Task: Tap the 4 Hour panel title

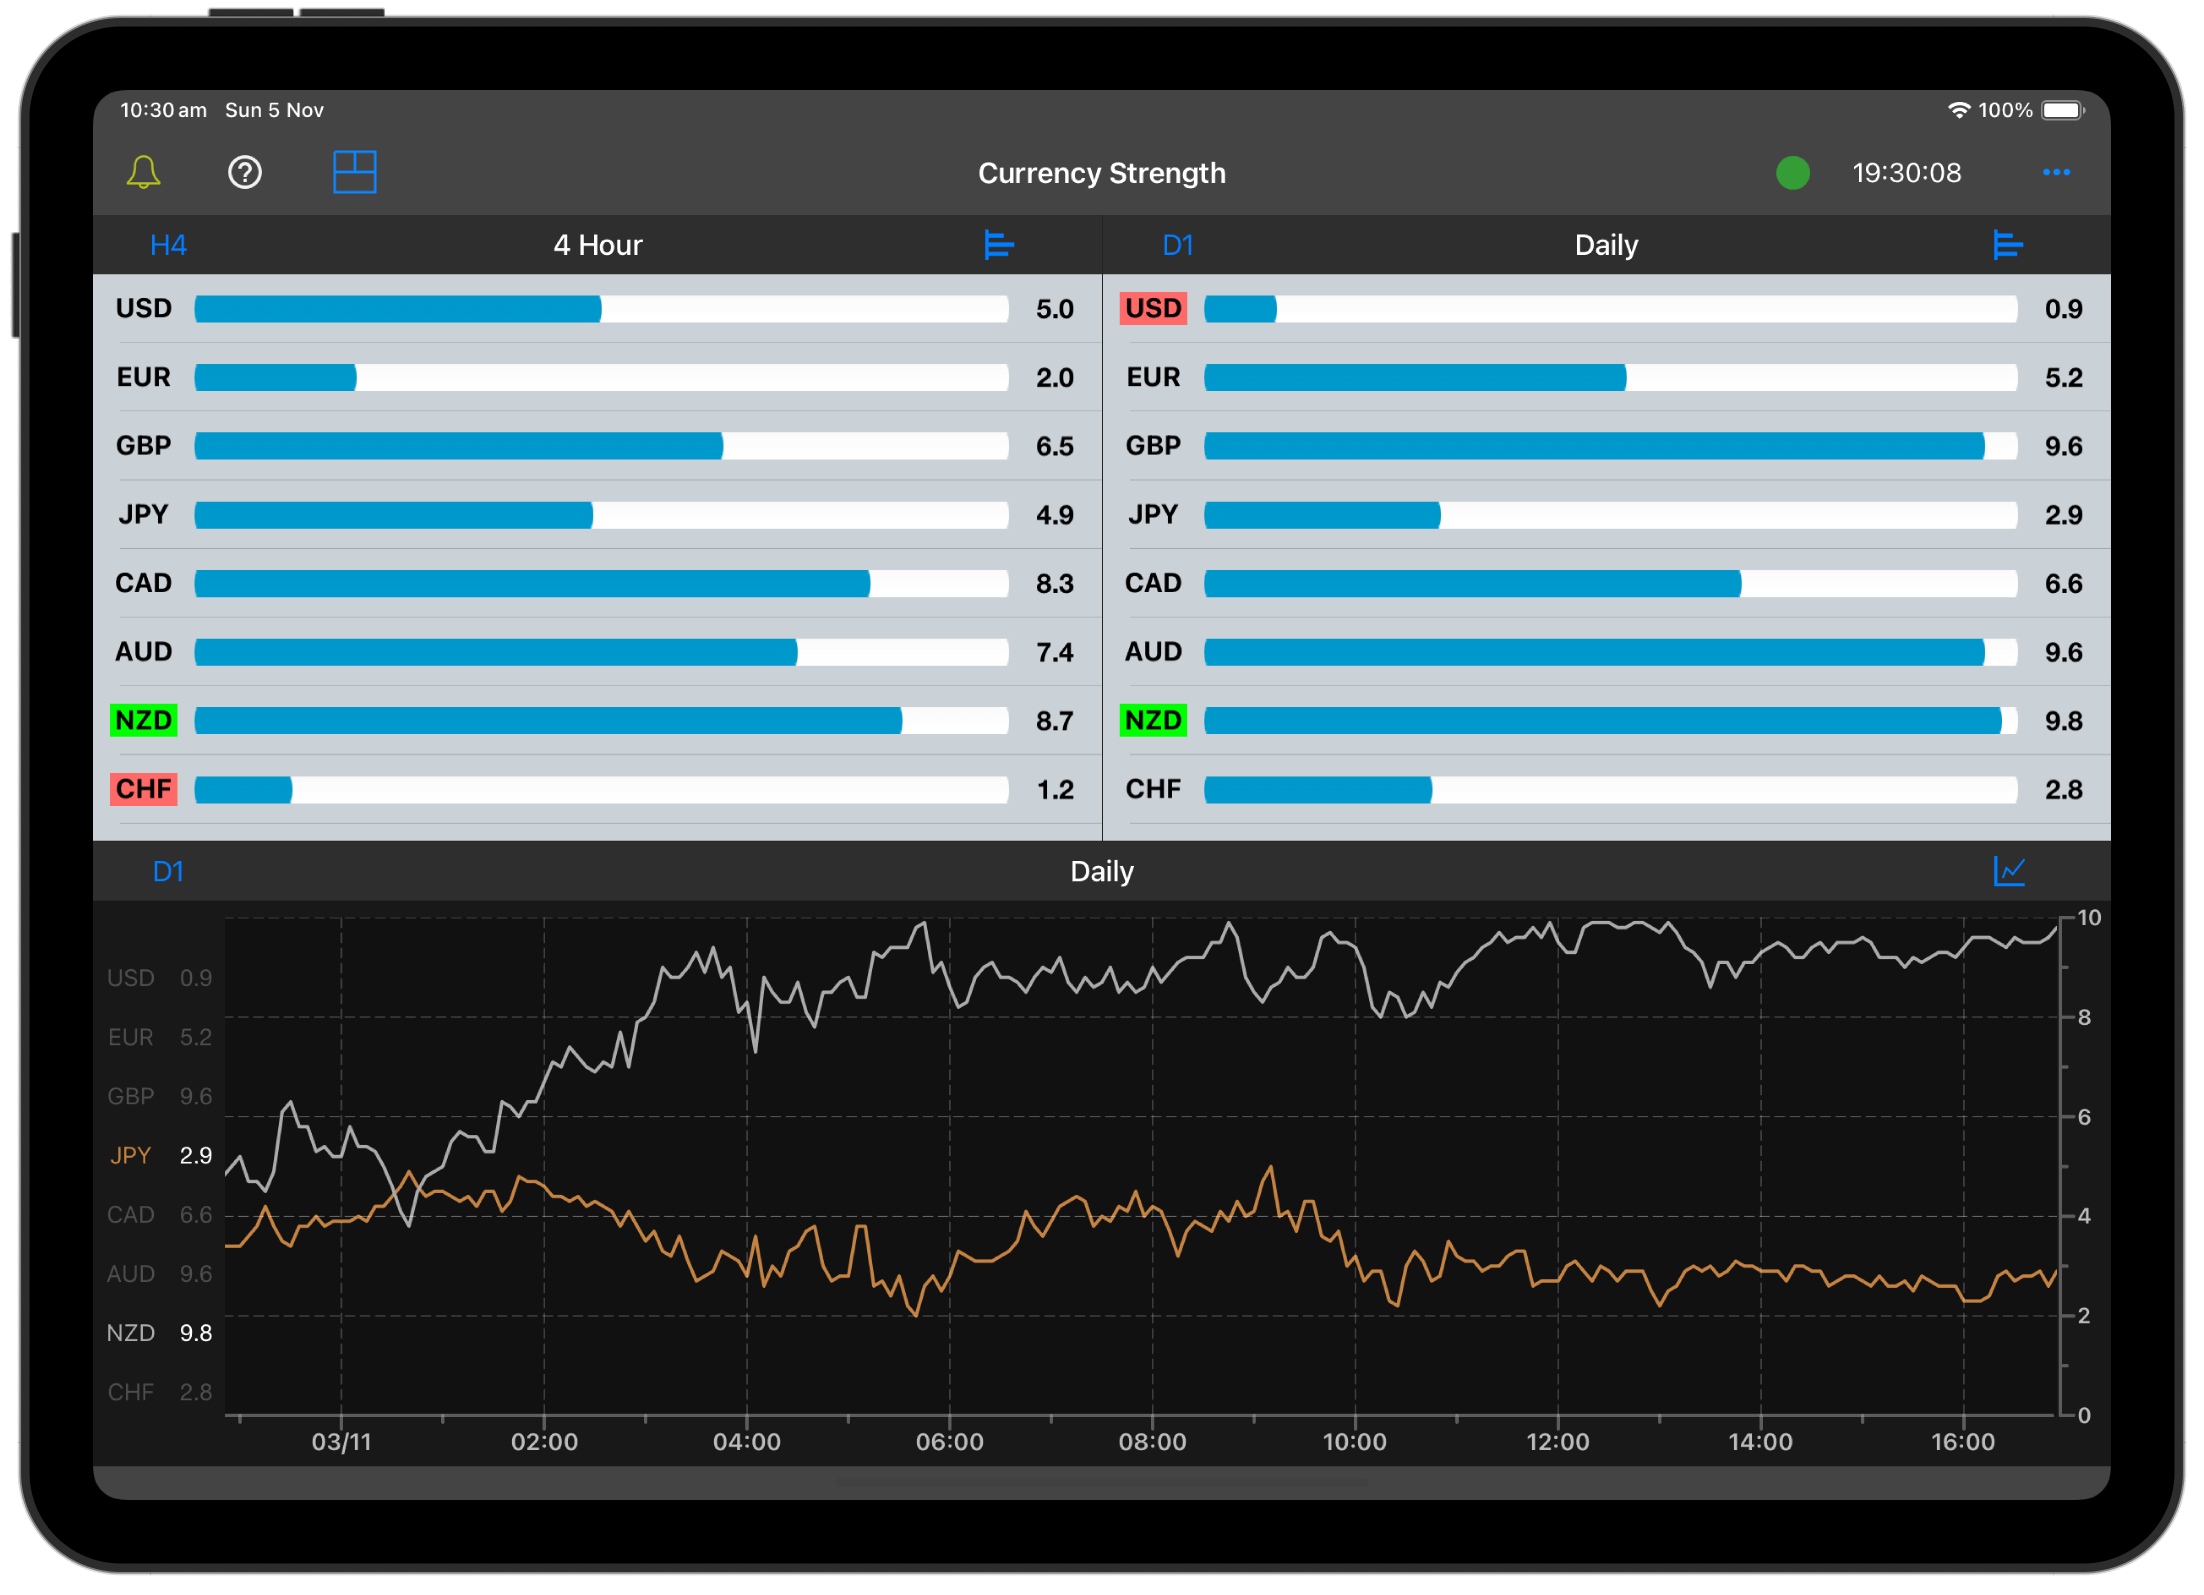Action: click(x=598, y=245)
